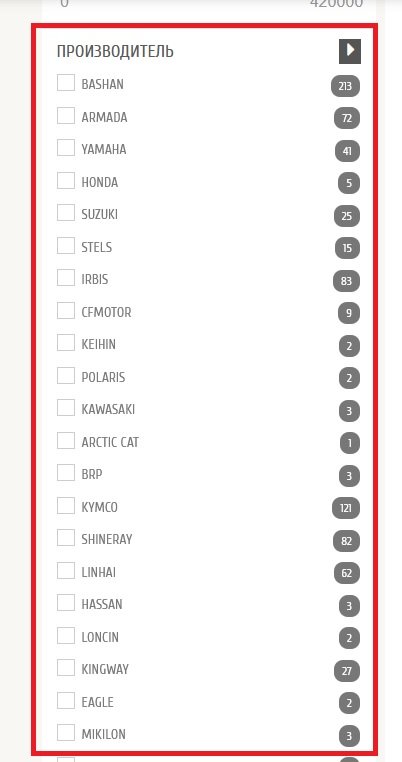
Task: Tick the KINGWAY checkbox
Action: [66, 668]
